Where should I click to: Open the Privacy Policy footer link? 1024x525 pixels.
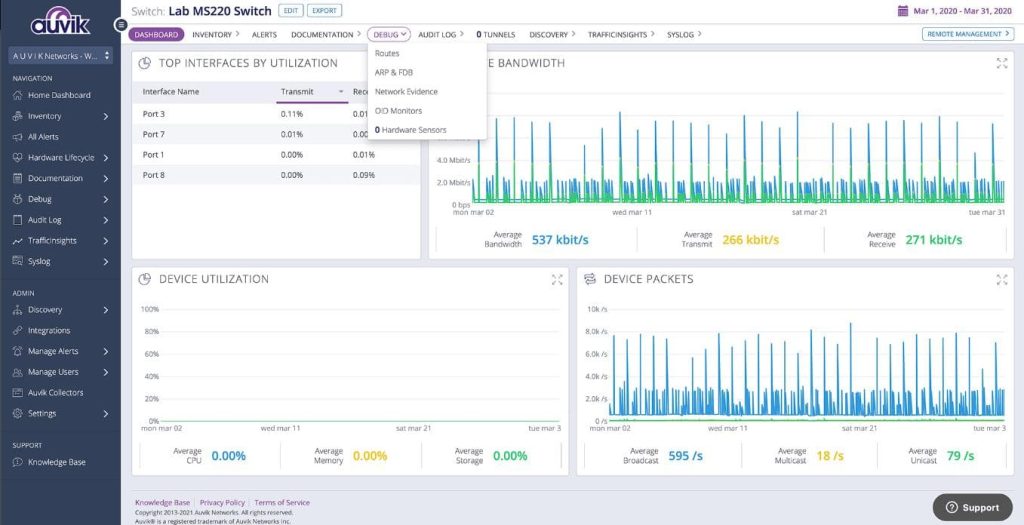point(222,503)
